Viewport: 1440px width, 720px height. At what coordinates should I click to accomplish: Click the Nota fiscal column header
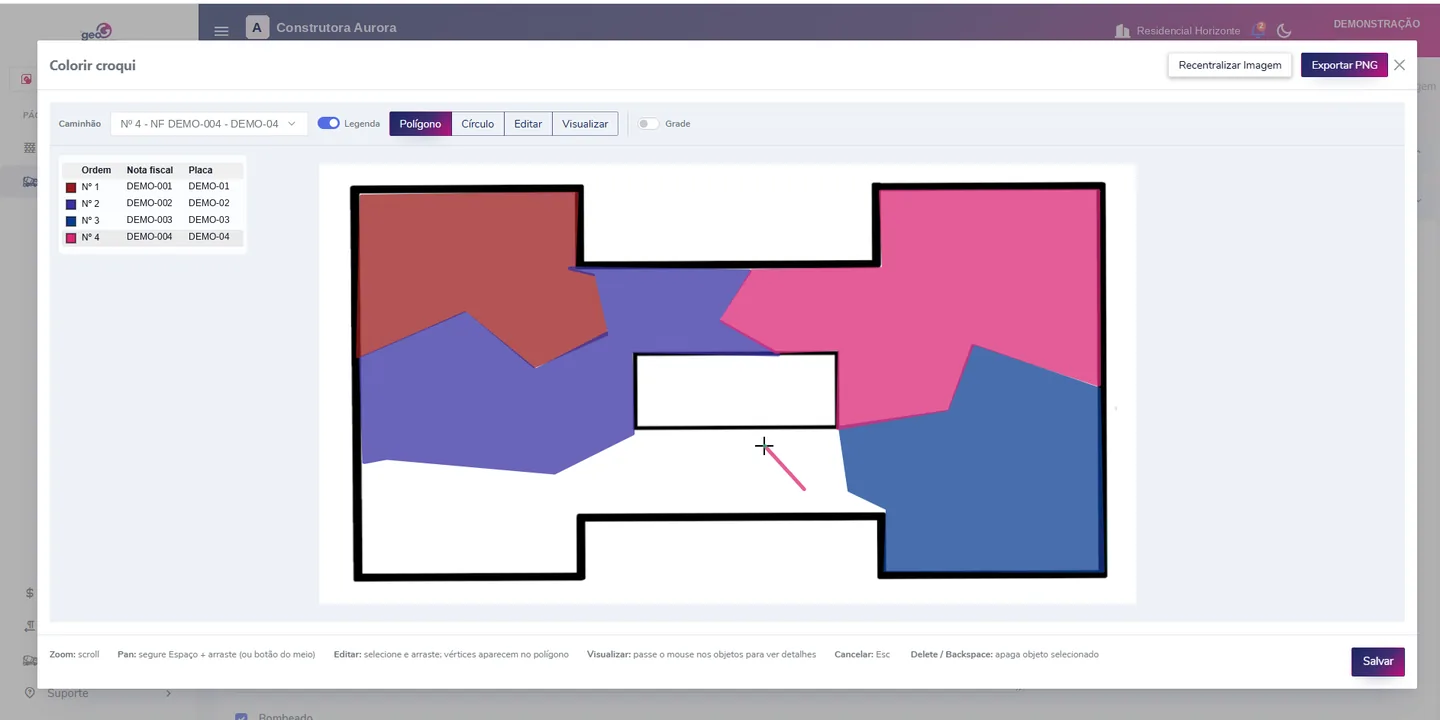(x=150, y=170)
